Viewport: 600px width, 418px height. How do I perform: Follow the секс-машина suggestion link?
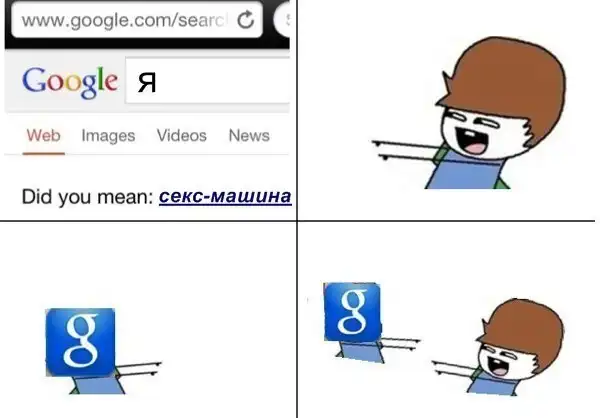tap(225, 197)
